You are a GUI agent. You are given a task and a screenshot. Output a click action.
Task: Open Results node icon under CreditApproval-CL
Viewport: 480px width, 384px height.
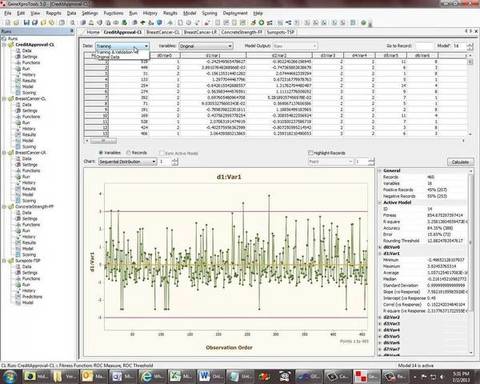19,81
